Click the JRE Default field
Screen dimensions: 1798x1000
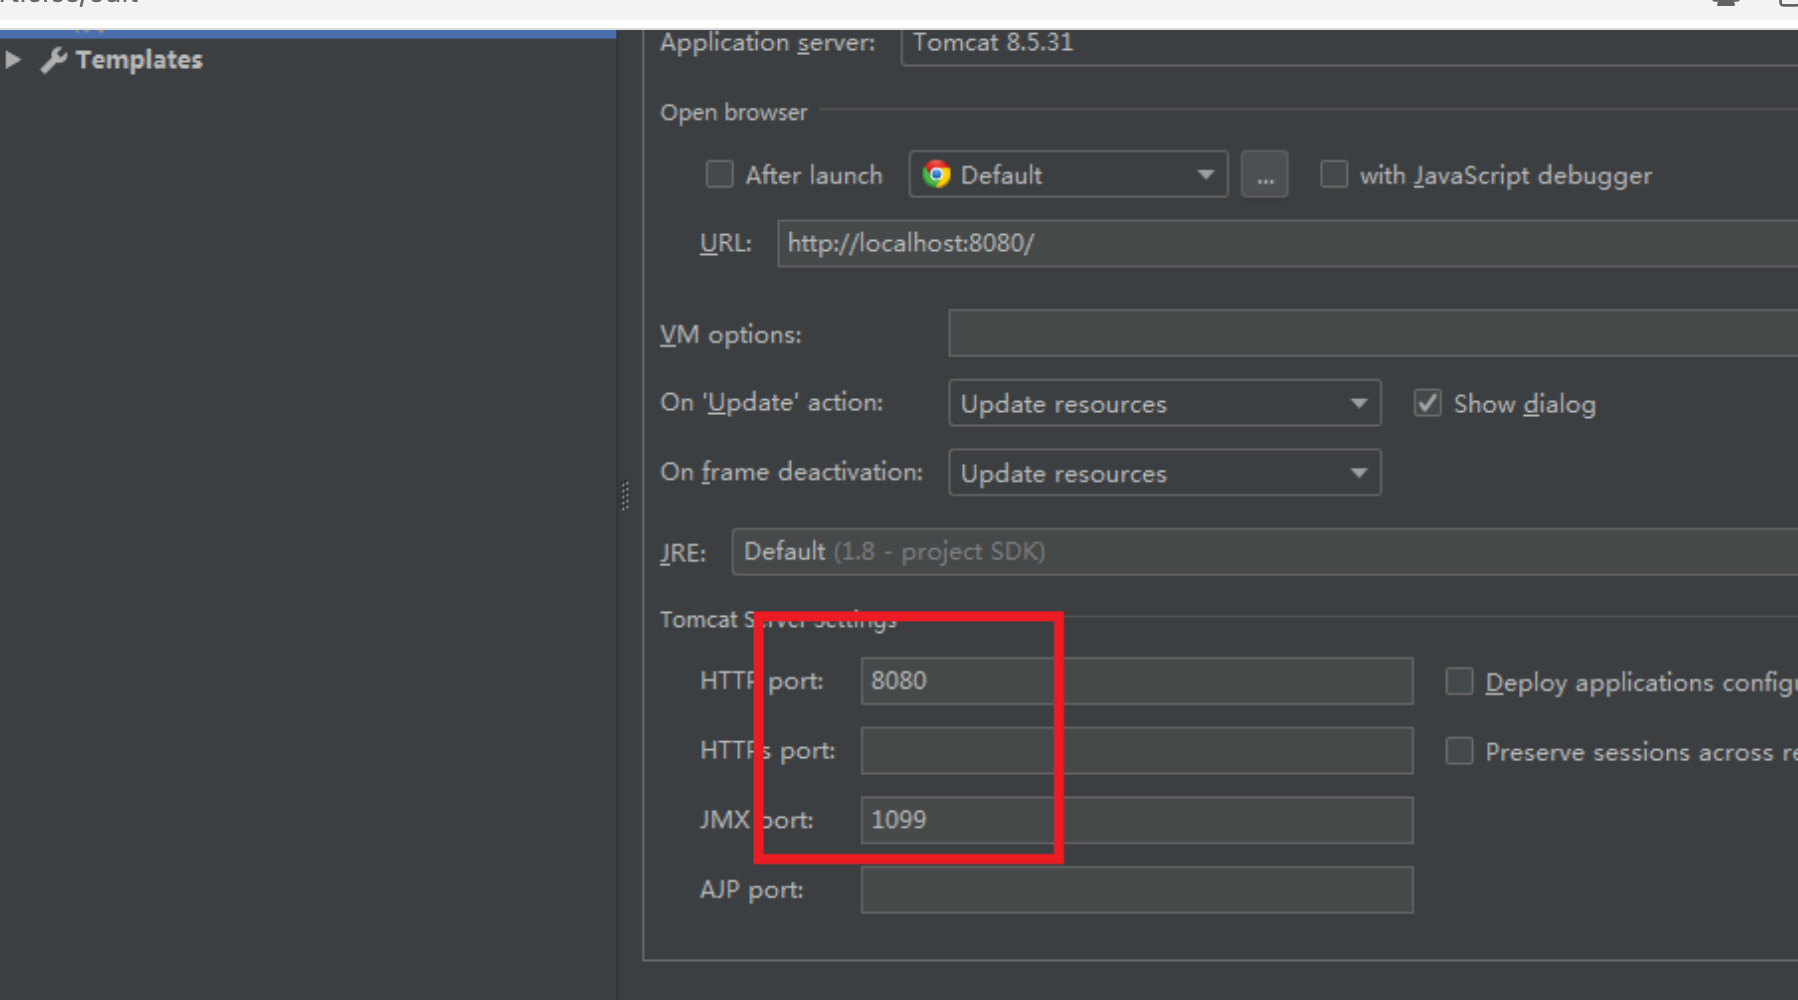(1265, 552)
